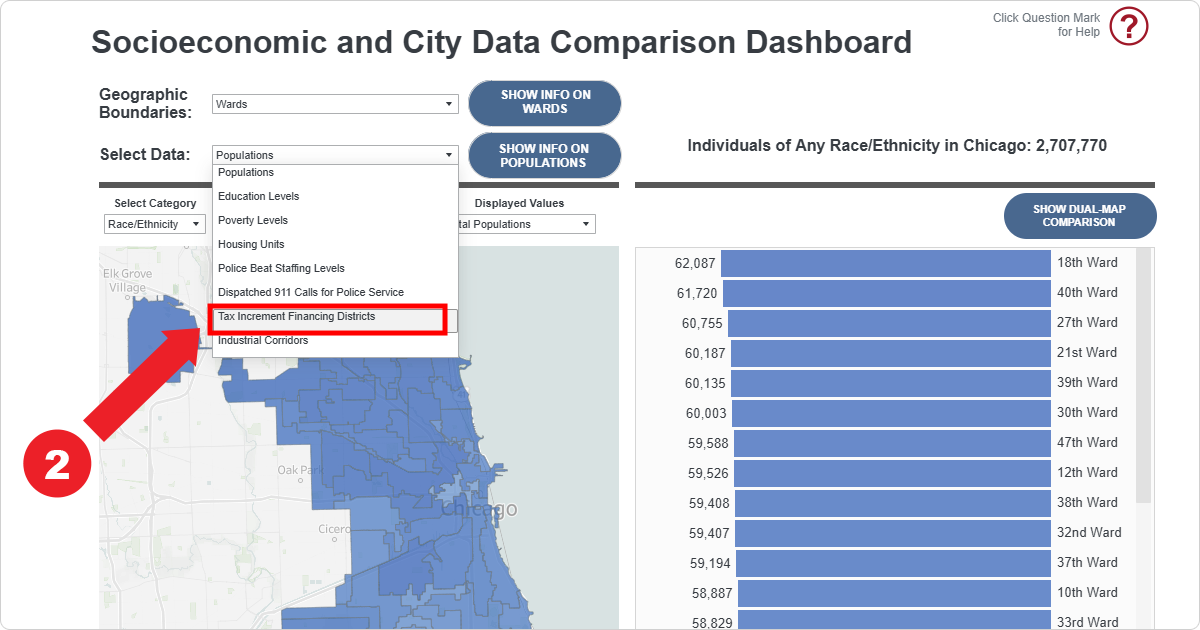Screen dimensions: 1200x630
Task: Click the Show Dual-Map Comparison button
Action: [1079, 216]
